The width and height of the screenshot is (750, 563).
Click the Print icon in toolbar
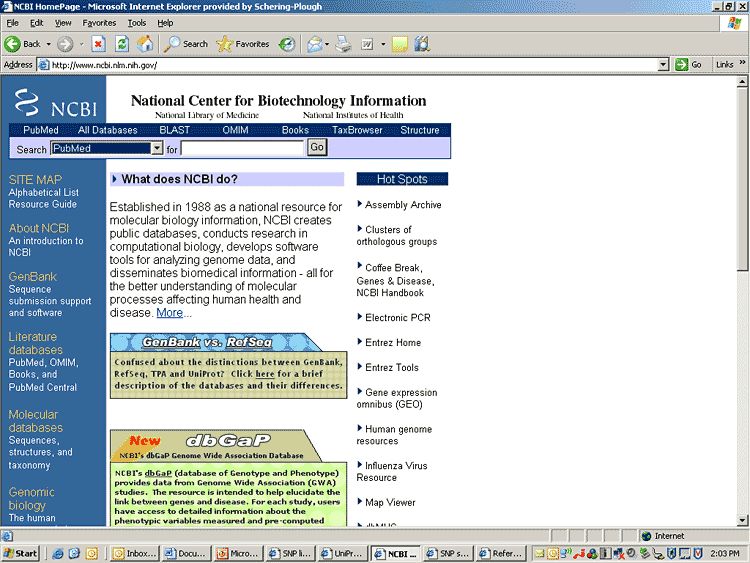pyautogui.click(x=343, y=44)
